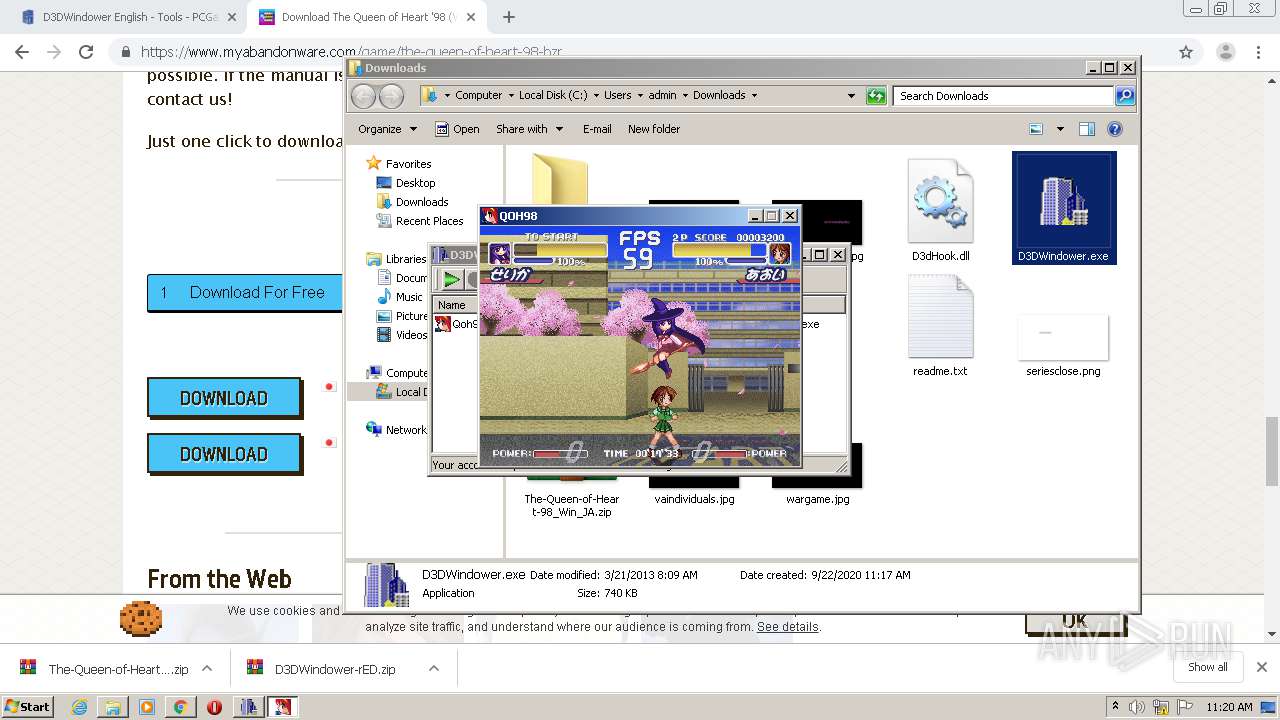Go back in Chrome
The height and width of the screenshot is (720, 1280).
[22, 52]
